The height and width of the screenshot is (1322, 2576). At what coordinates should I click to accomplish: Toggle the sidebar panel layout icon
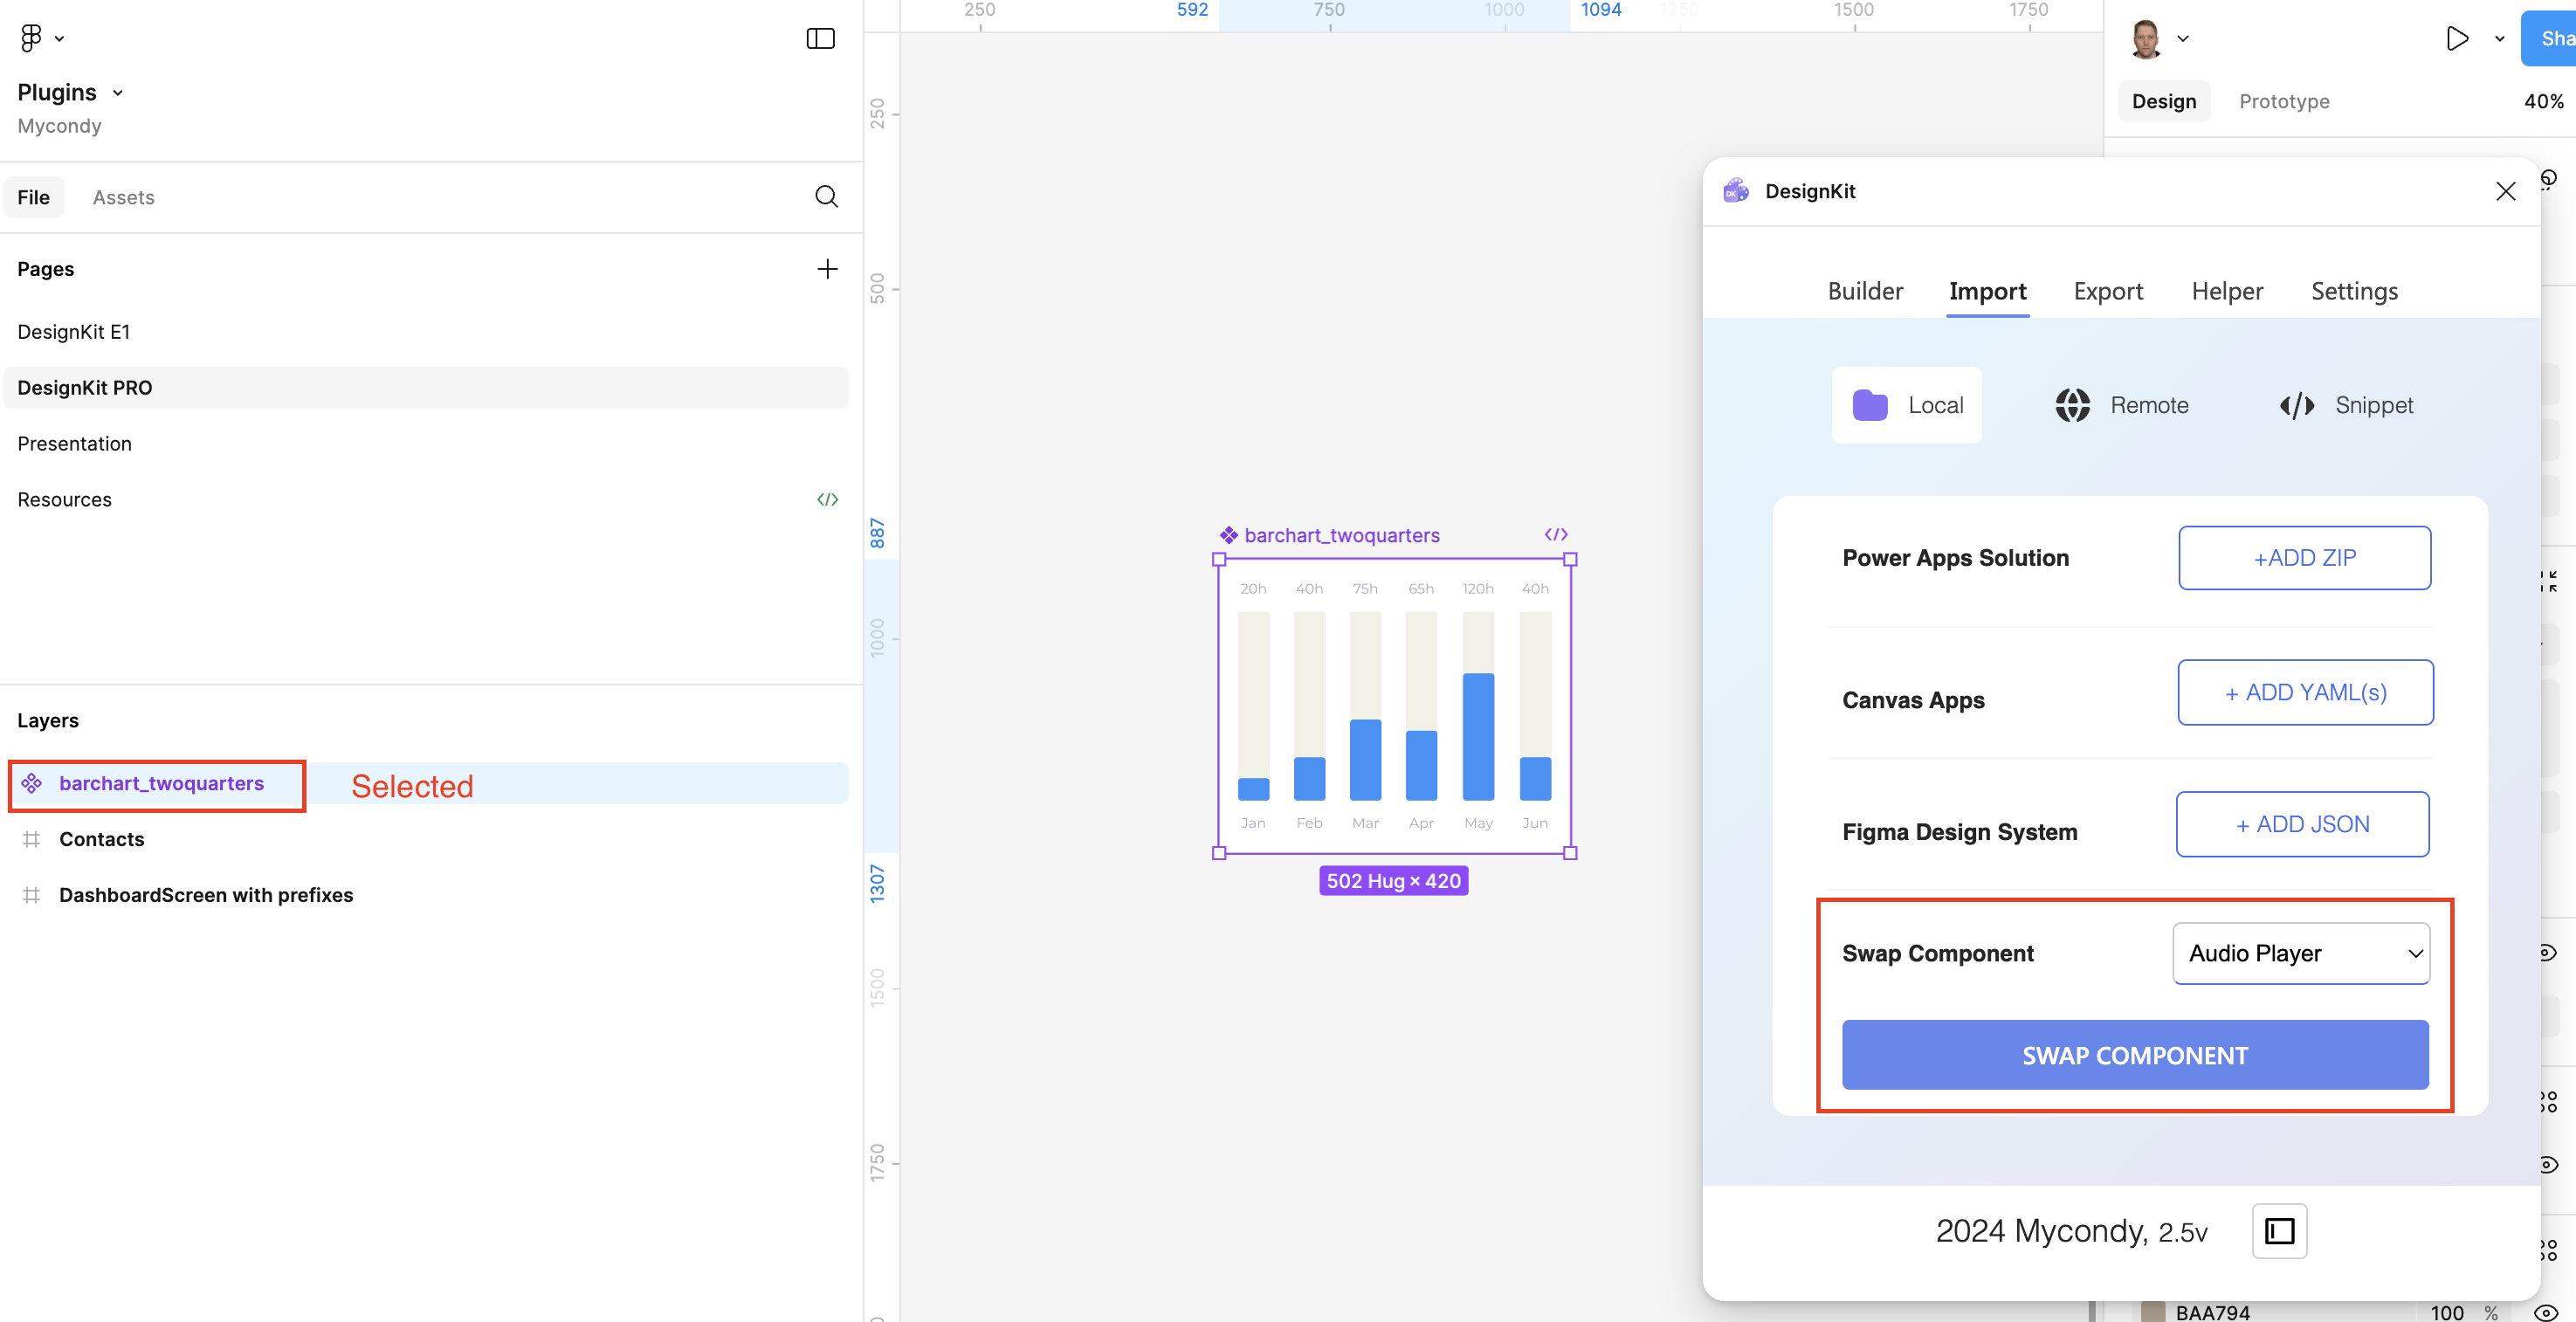click(x=820, y=38)
